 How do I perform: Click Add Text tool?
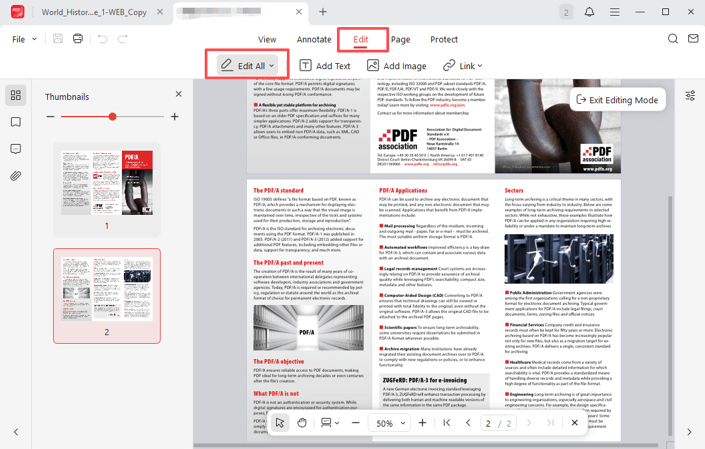pos(325,66)
